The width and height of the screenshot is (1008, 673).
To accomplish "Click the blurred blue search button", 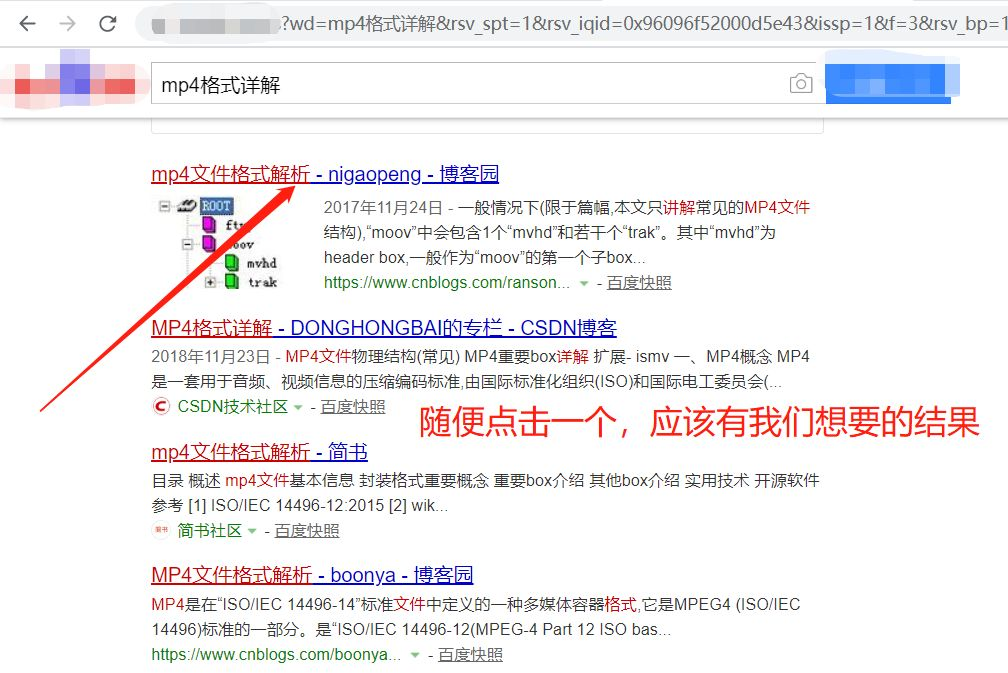I will [891, 80].
